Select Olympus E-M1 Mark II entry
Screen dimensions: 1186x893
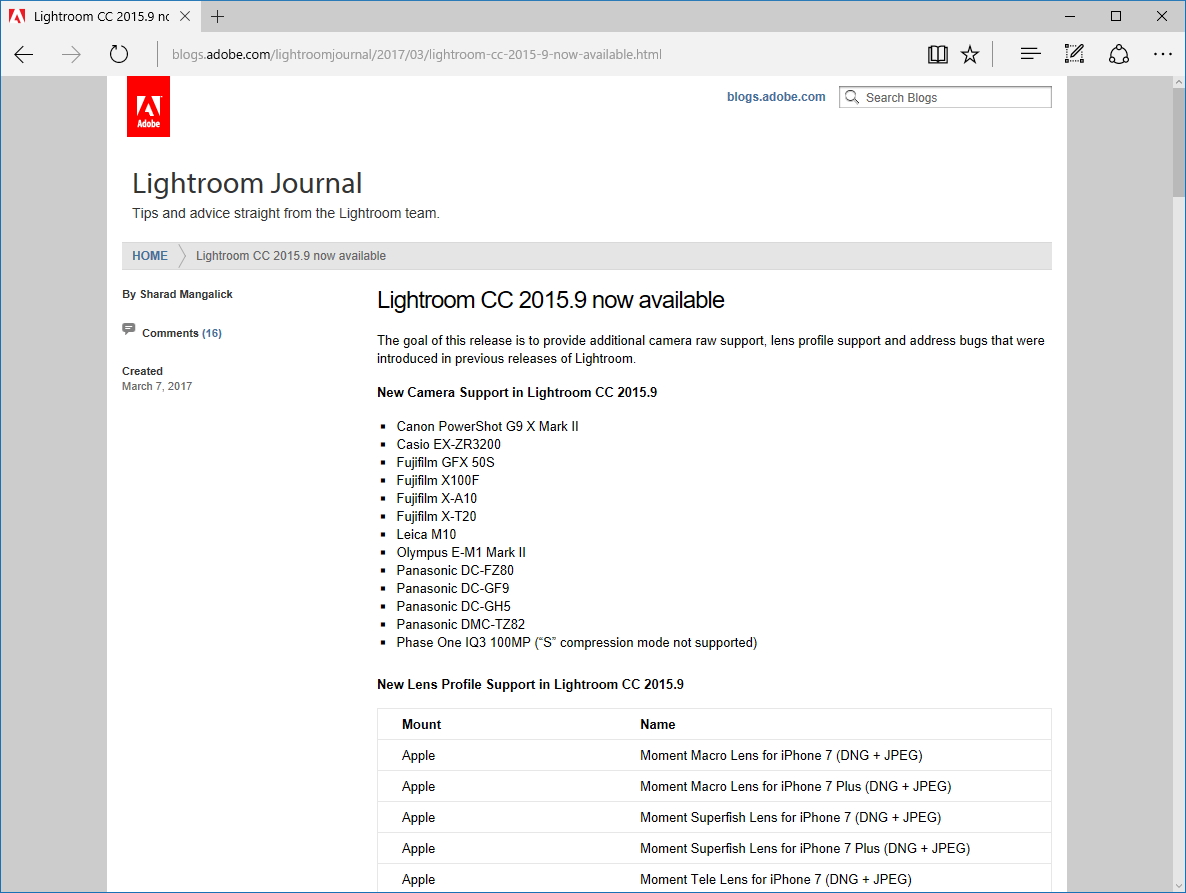click(461, 553)
